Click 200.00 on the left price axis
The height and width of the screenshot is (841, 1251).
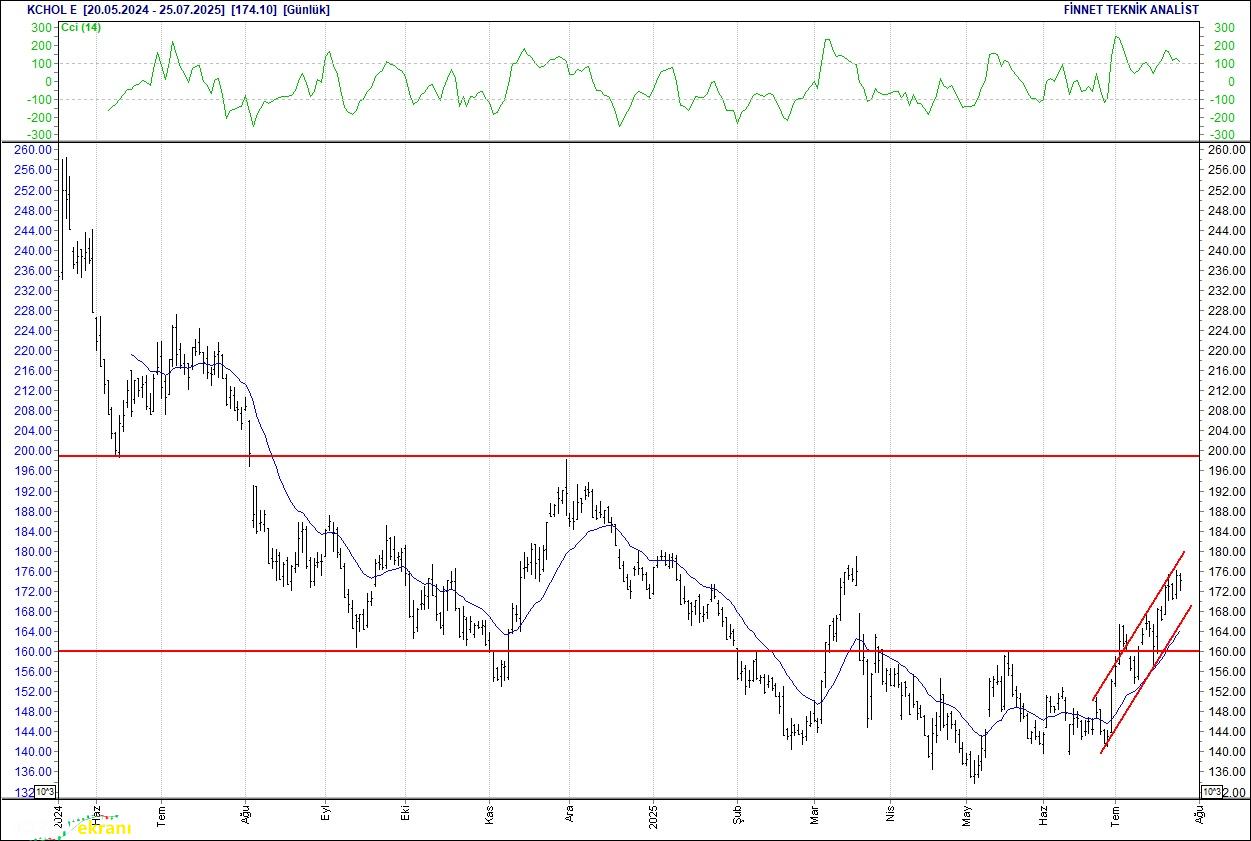[35, 451]
